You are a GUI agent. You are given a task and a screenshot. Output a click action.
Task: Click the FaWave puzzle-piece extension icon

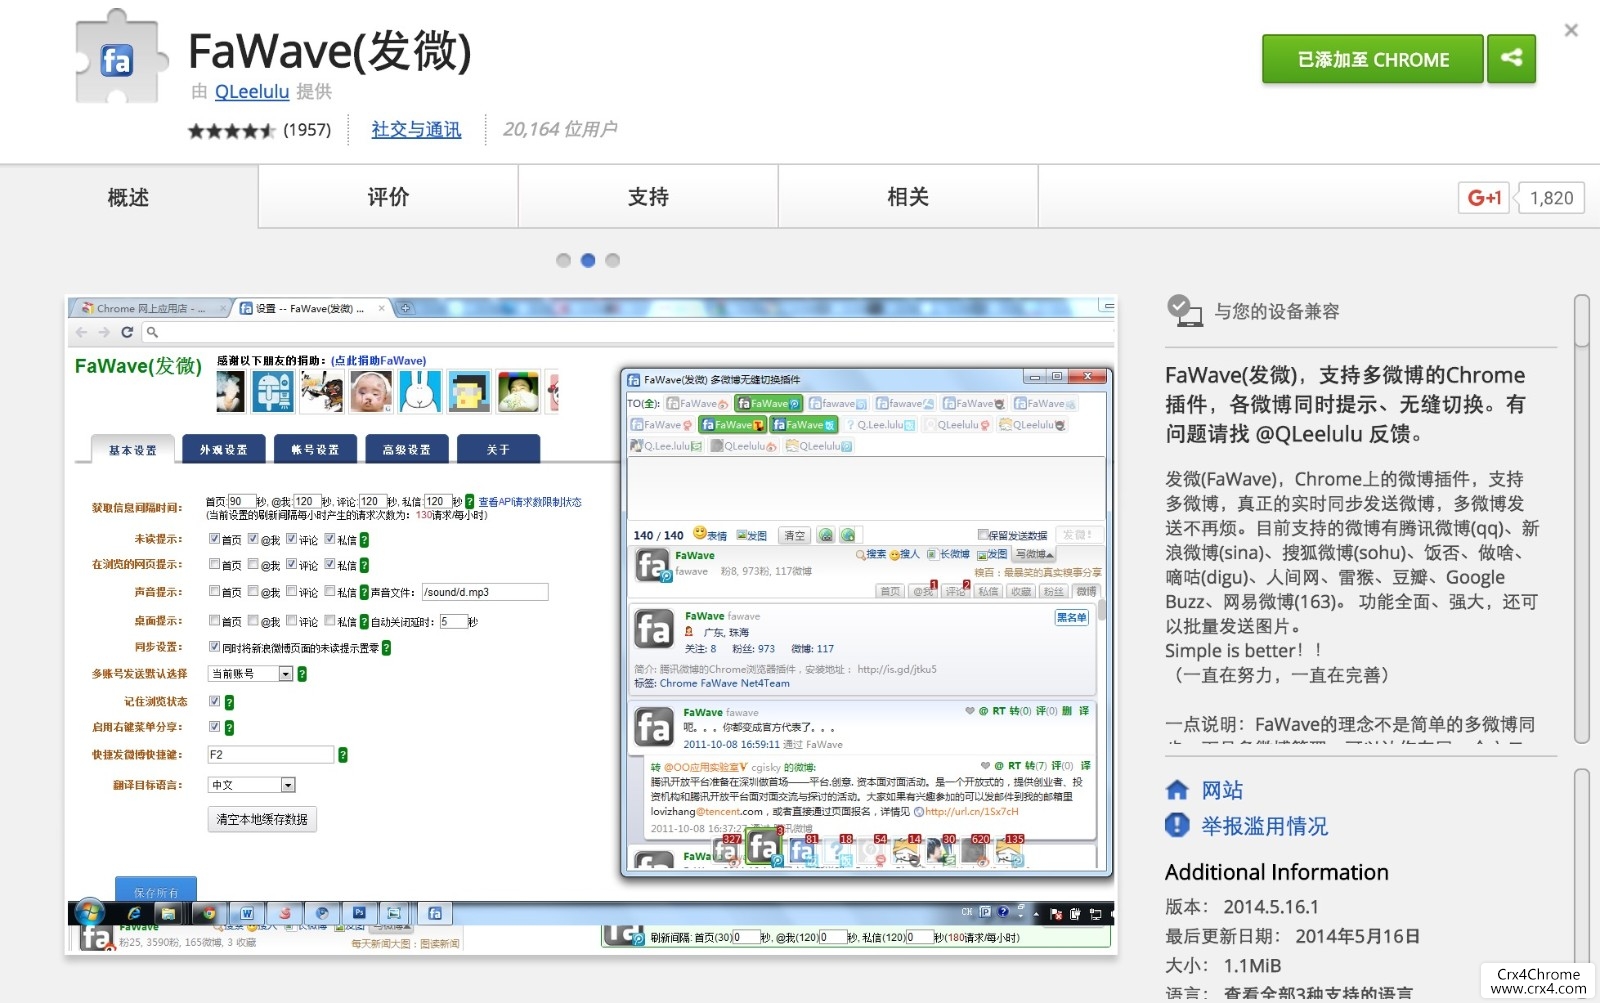click(118, 58)
